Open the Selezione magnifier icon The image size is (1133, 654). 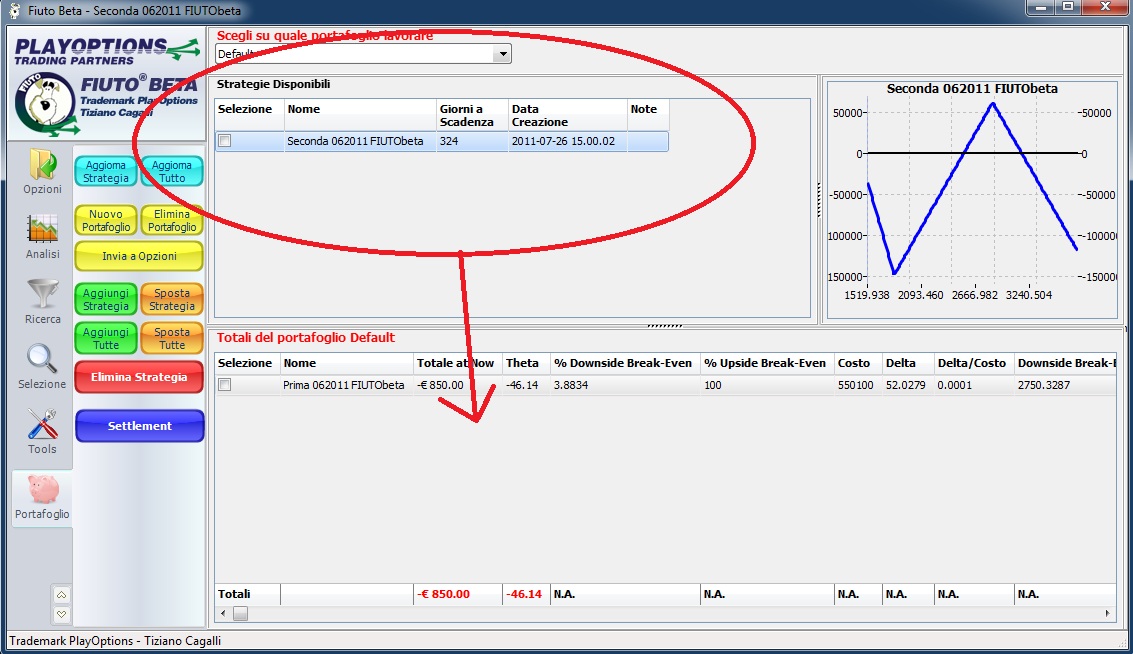(42, 360)
